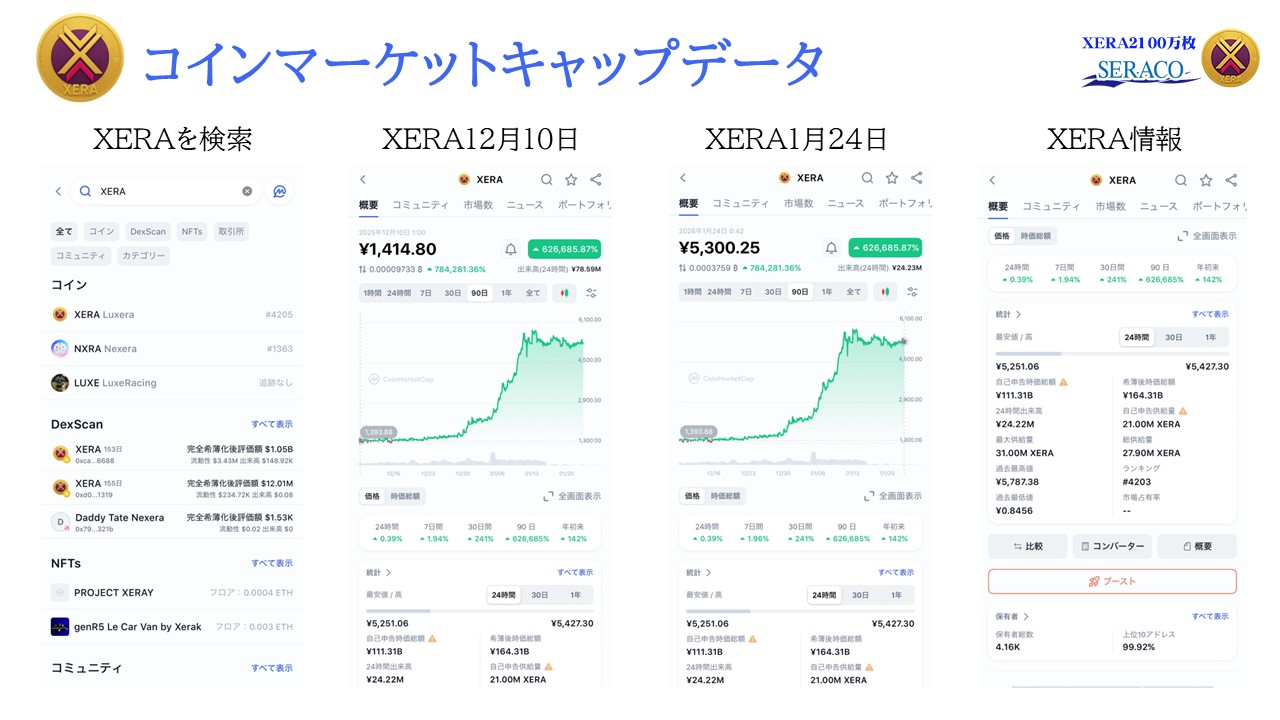The height and width of the screenshot is (720, 1280).
Task: Click the share icon in the XERA情報 panel
Action: (1231, 180)
